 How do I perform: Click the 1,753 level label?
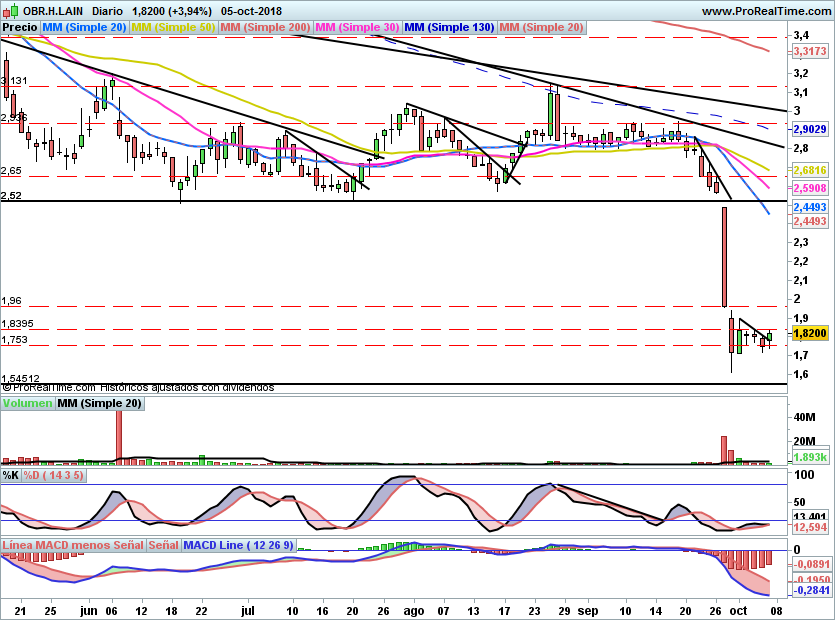click(x=14, y=340)
